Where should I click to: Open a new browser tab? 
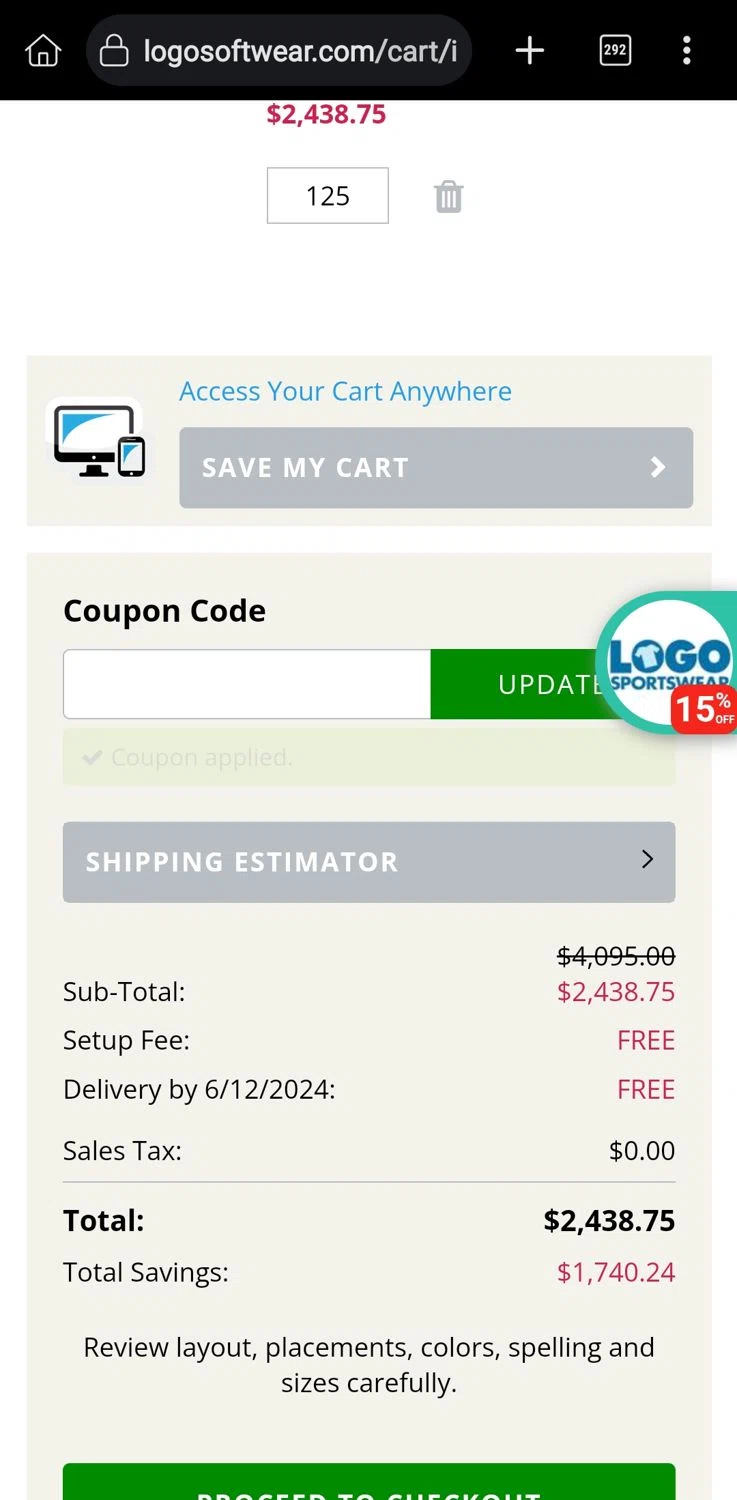529,50
